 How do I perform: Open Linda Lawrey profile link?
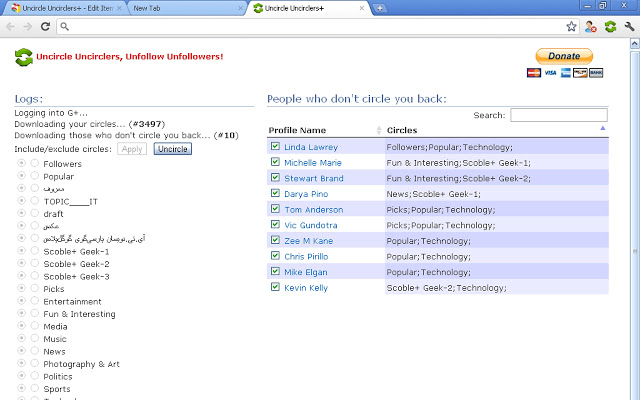(x=311, y=147)
